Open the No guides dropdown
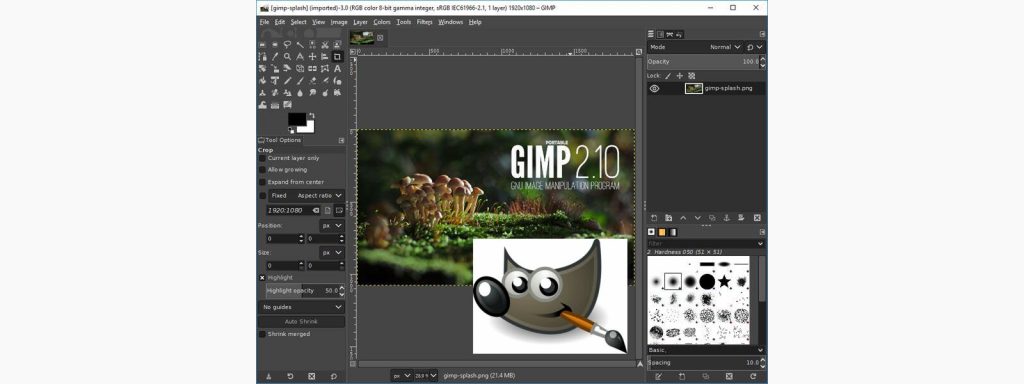Screen dimensions: 1024x384 tap(302, 307)
